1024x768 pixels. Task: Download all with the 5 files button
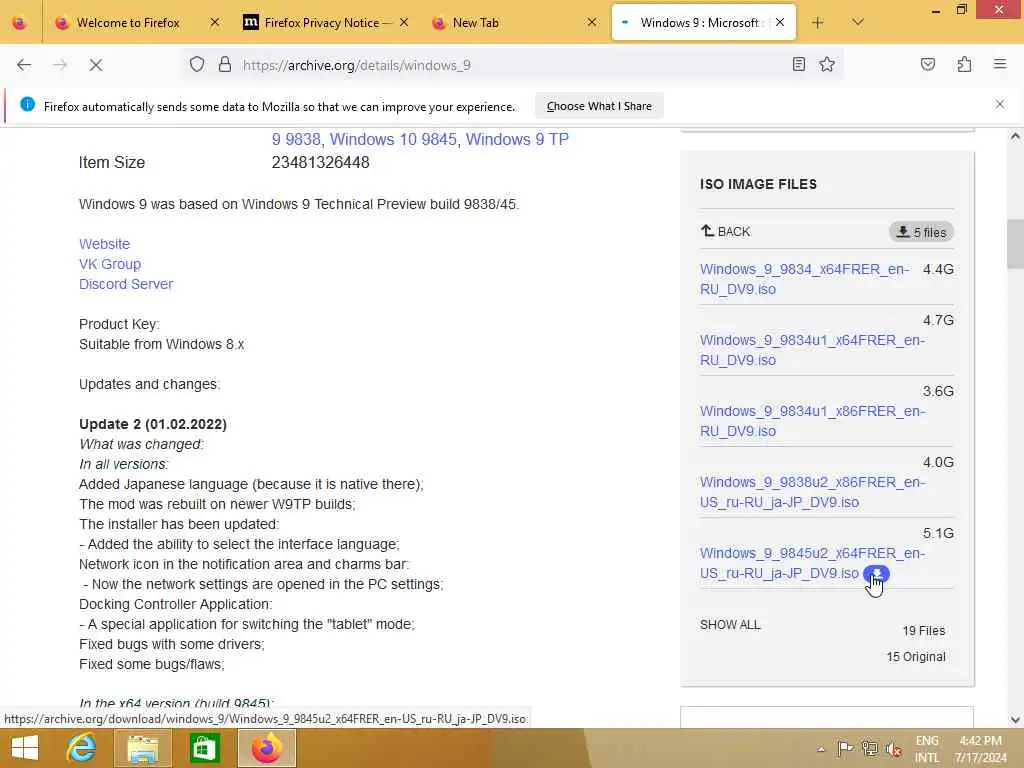921,232
